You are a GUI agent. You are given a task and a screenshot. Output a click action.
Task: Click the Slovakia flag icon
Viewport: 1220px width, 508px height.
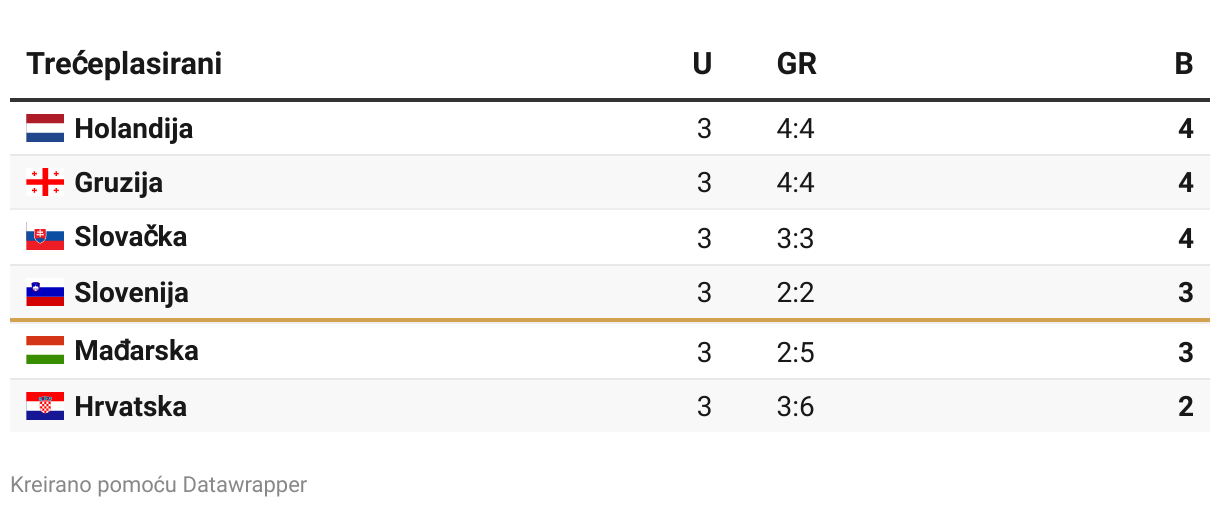pos(45,237)
